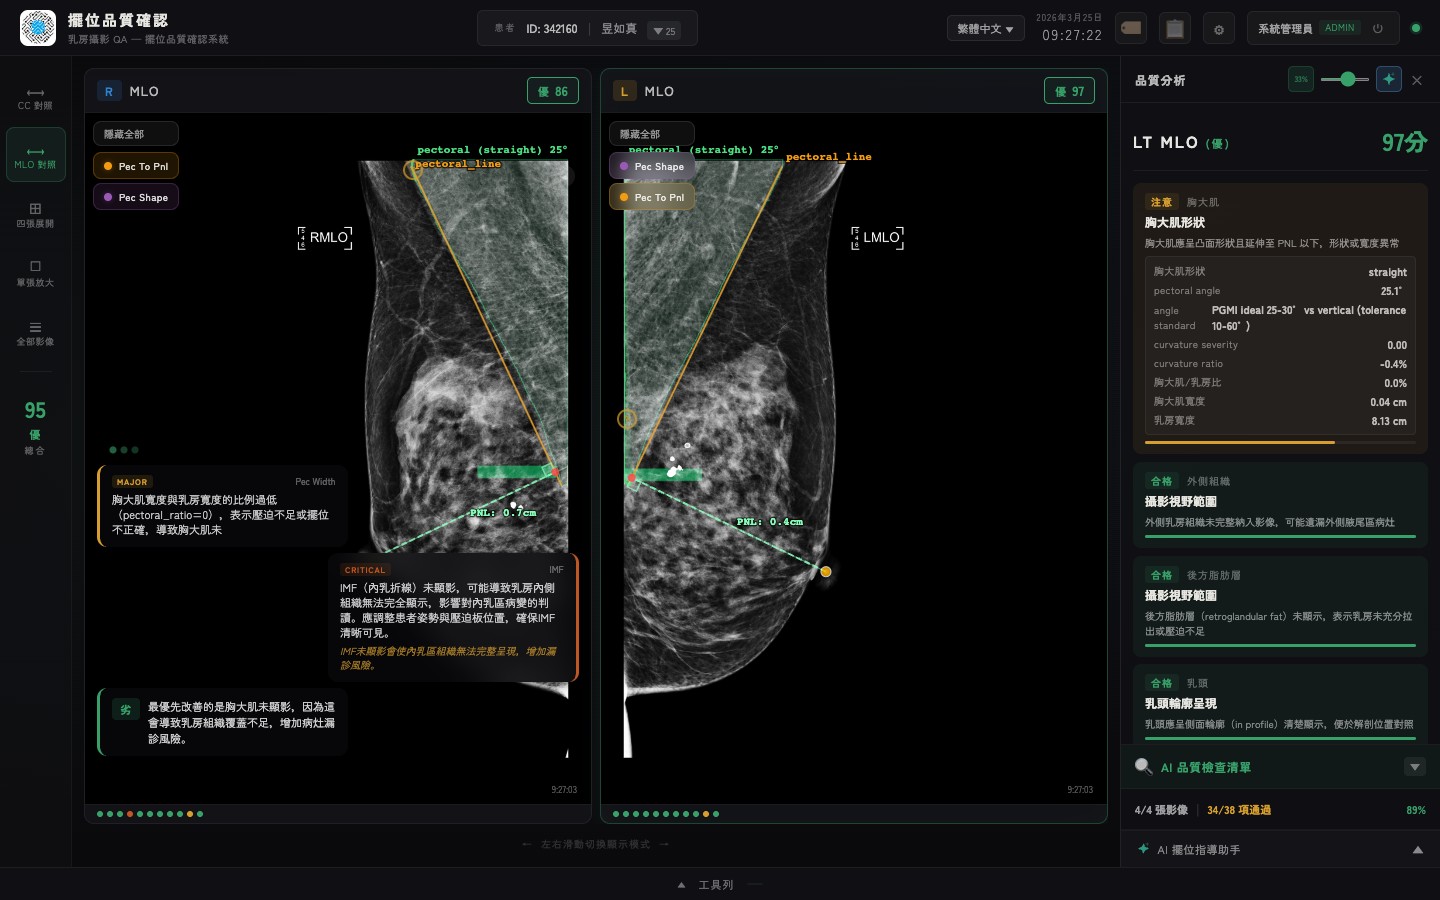The height and width of the screenshot is (900, 1440).
Task: Select 單張放大 single image zoom
Action: (35, 273)
